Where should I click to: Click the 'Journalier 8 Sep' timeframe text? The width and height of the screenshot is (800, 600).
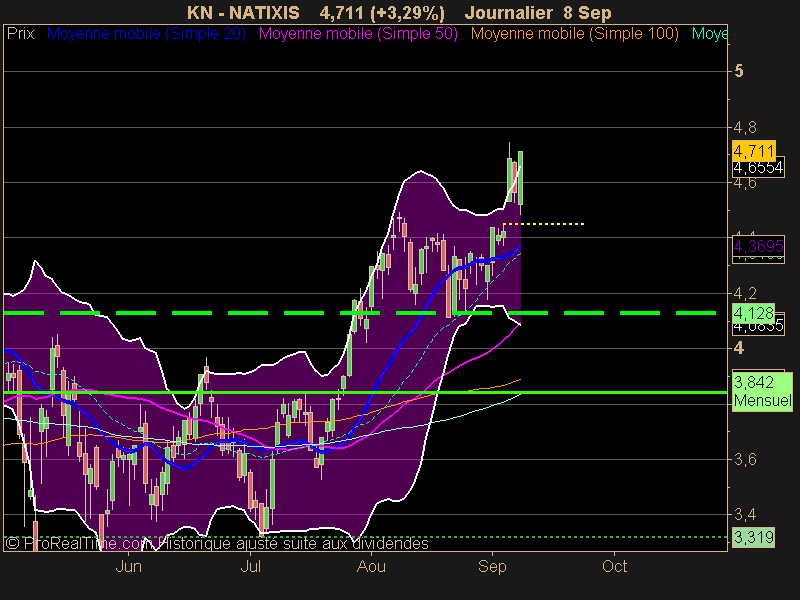point(538,12)
